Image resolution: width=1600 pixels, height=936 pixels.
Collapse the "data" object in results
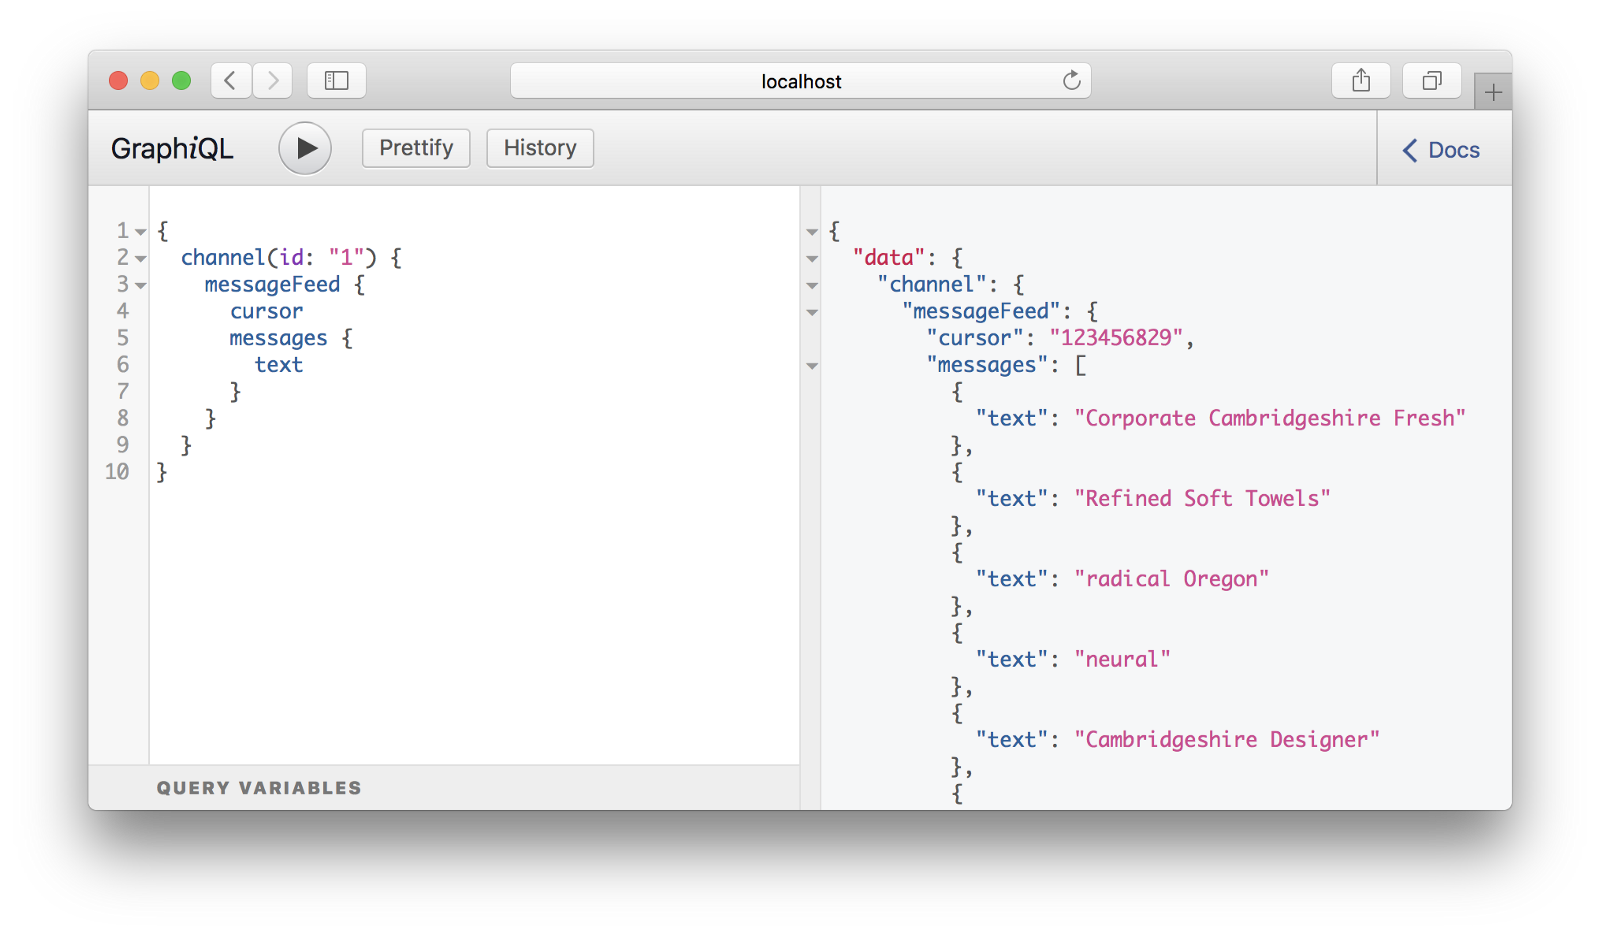(x=812, y=259)
